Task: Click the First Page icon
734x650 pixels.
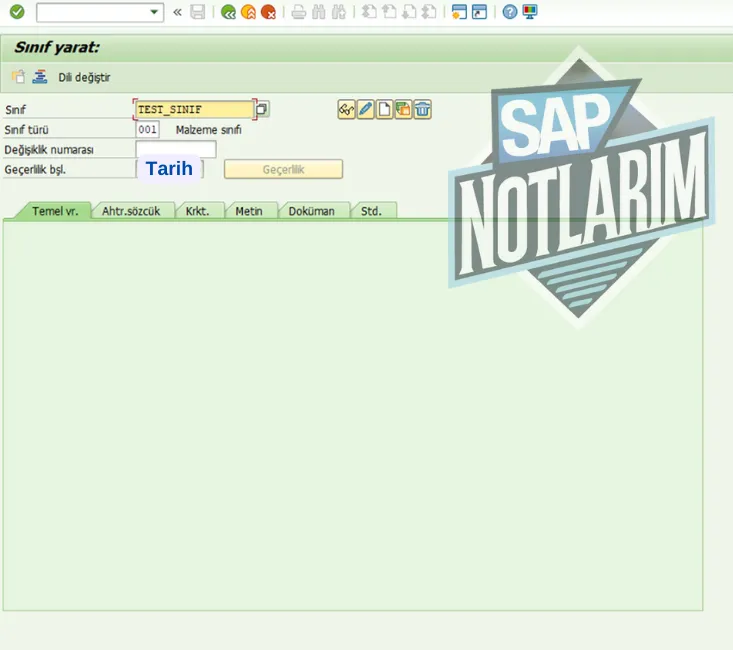Action: tap(369, 12)
